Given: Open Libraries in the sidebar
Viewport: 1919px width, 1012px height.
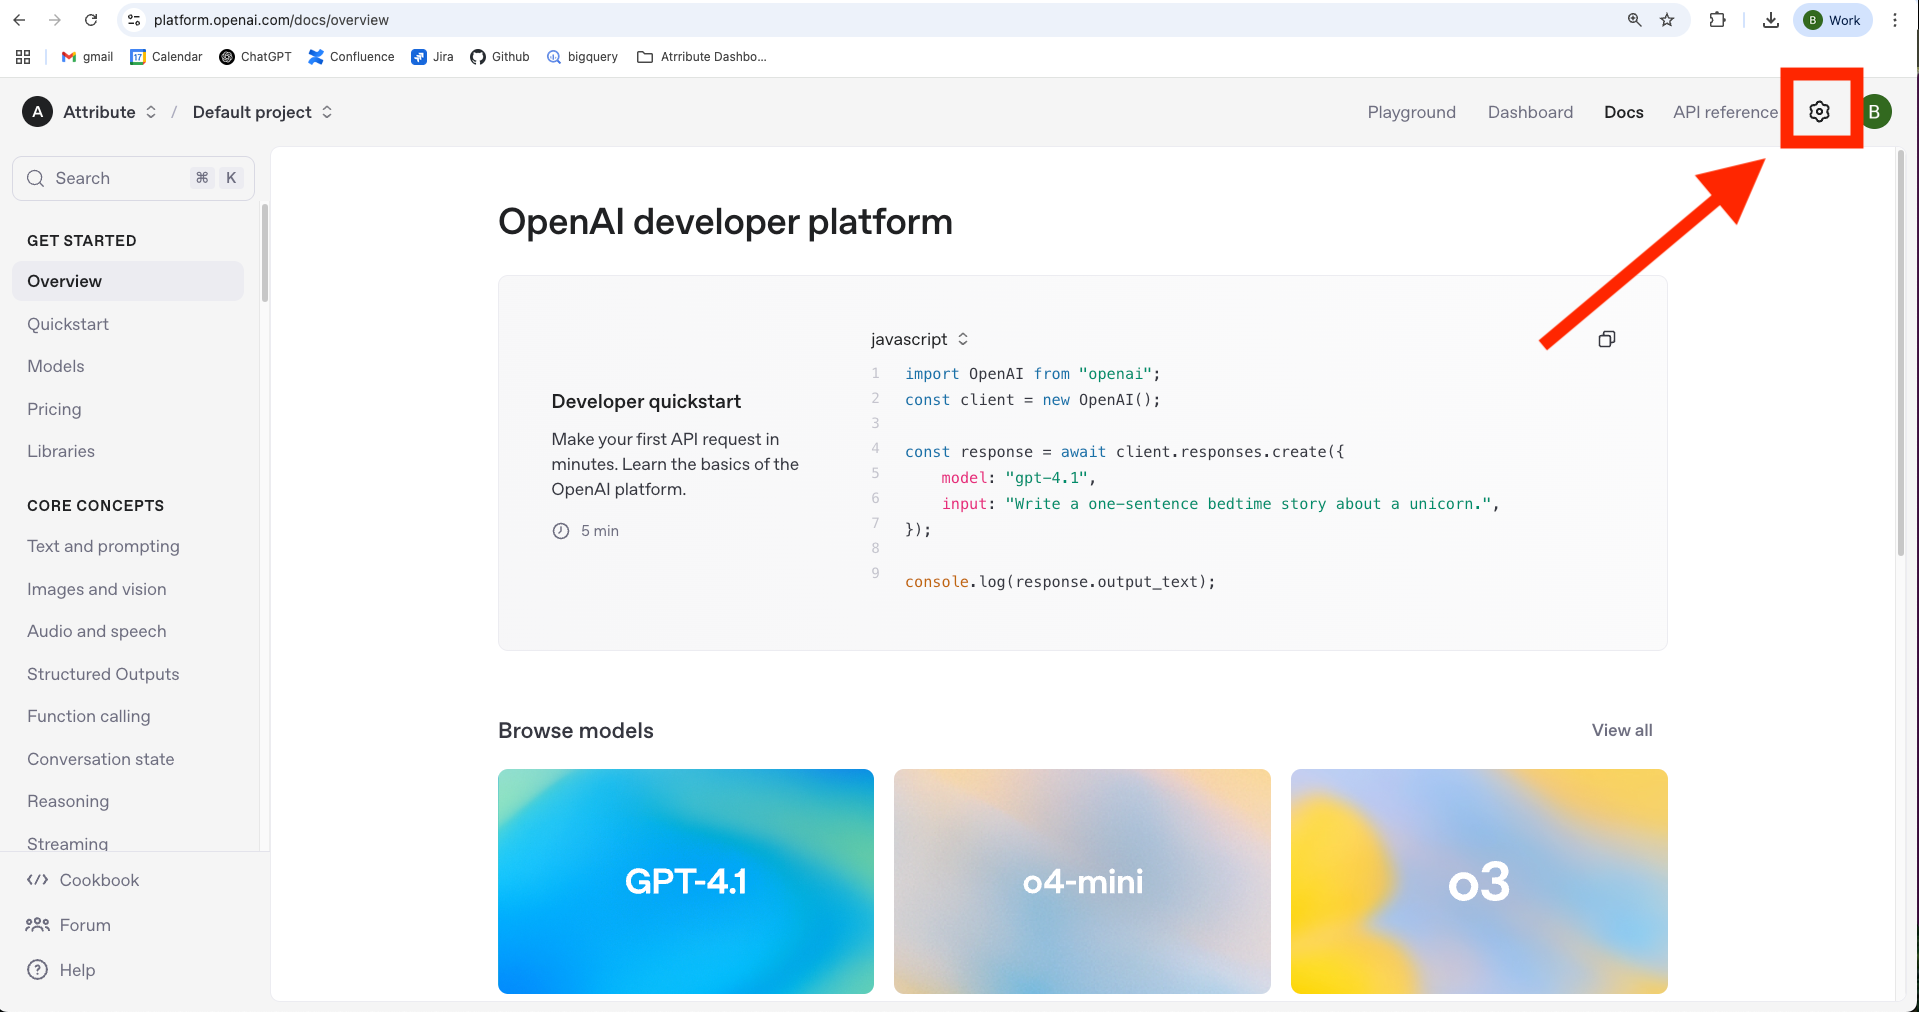Looking at the screenshot, I should point(61,451).
